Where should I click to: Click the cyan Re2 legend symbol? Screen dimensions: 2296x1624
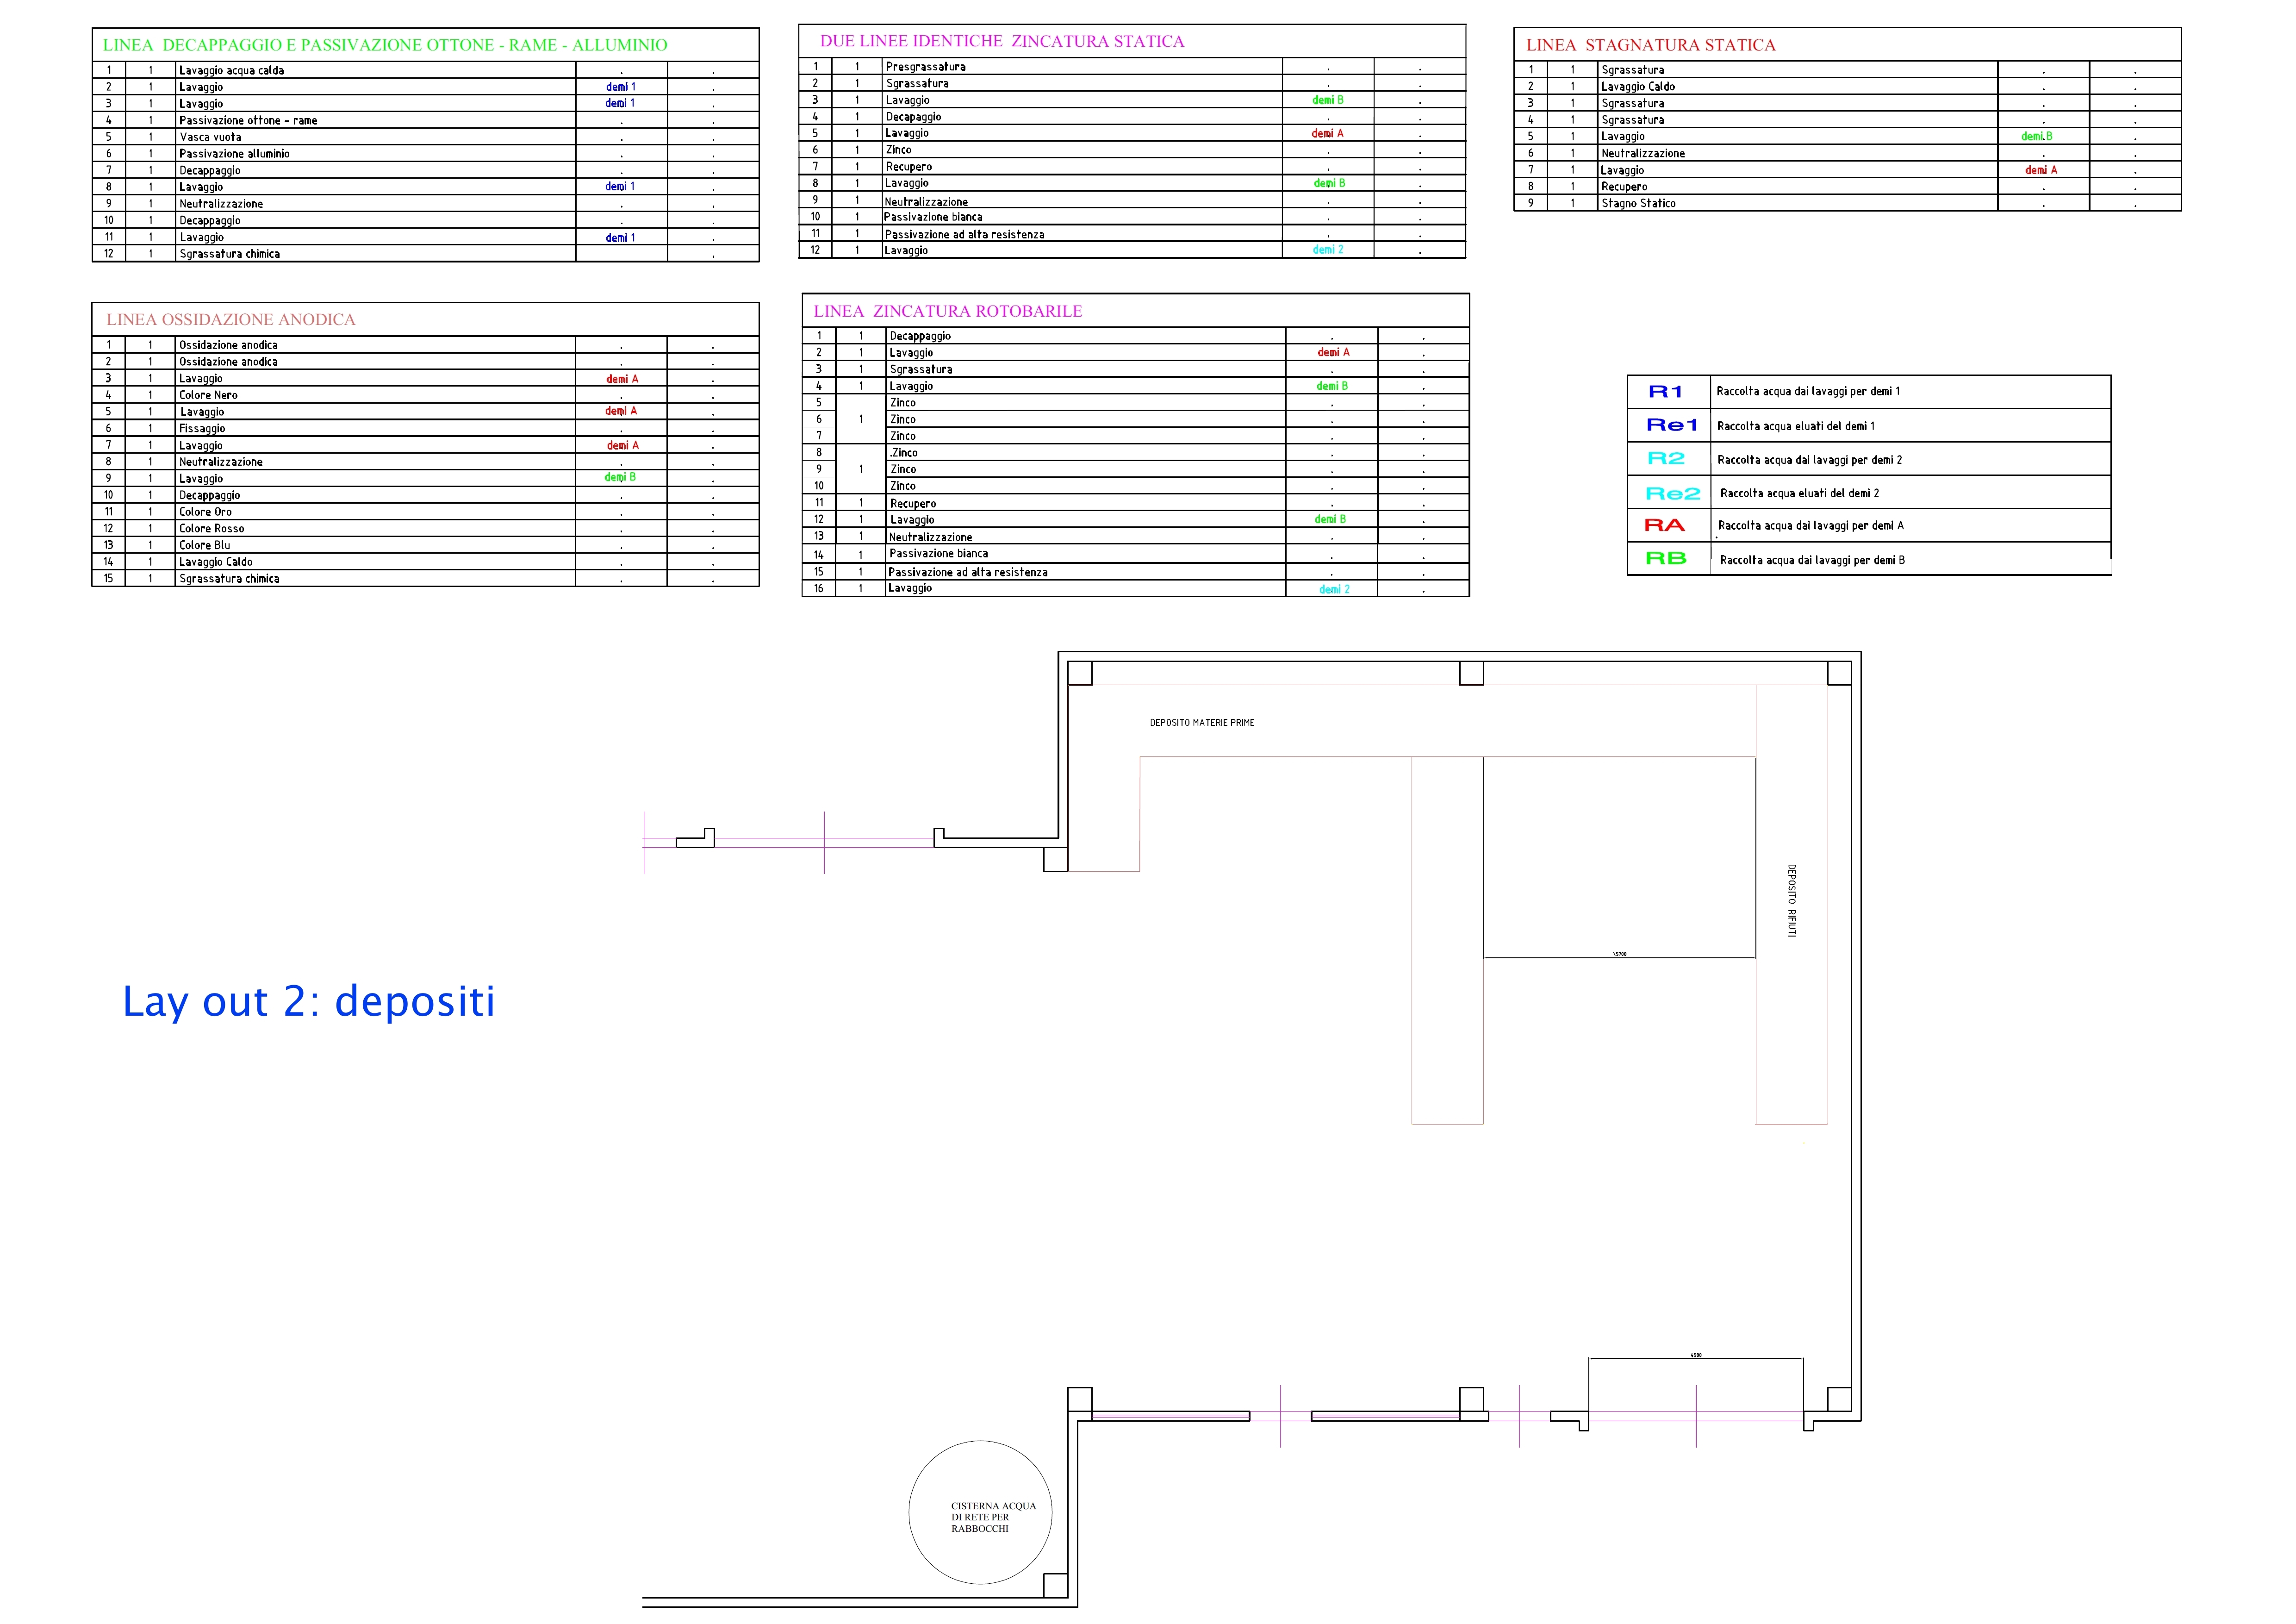click(1672, 494)
